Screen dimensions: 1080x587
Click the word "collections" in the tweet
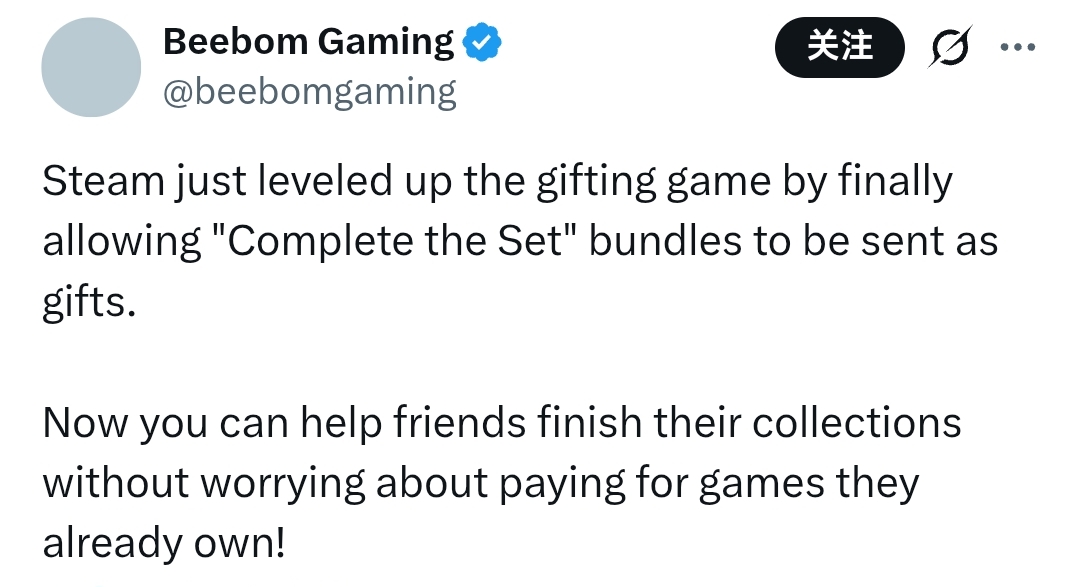[x=856, y=422]
